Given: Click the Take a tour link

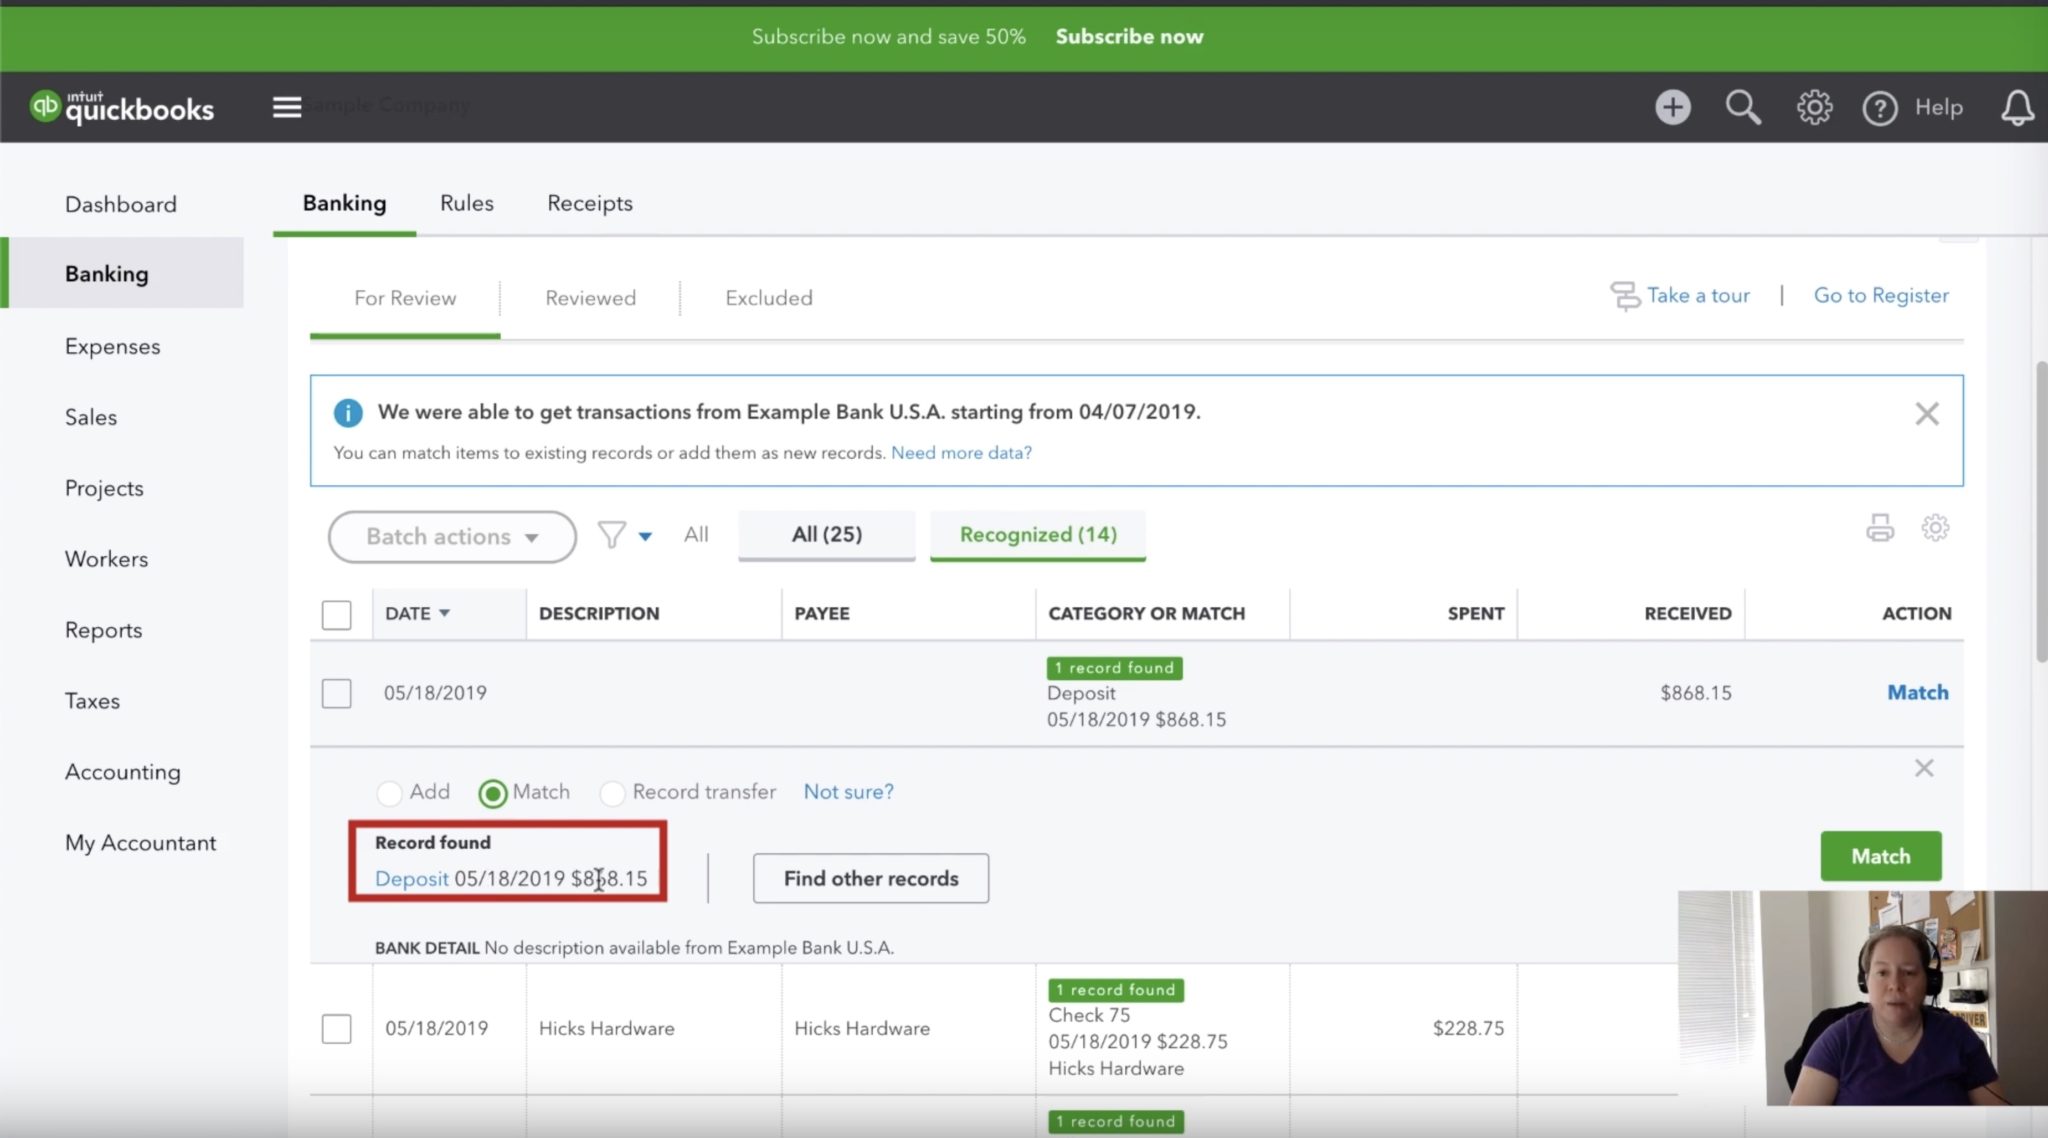Looking at the screenshot, I should [x=1698, y=295].
